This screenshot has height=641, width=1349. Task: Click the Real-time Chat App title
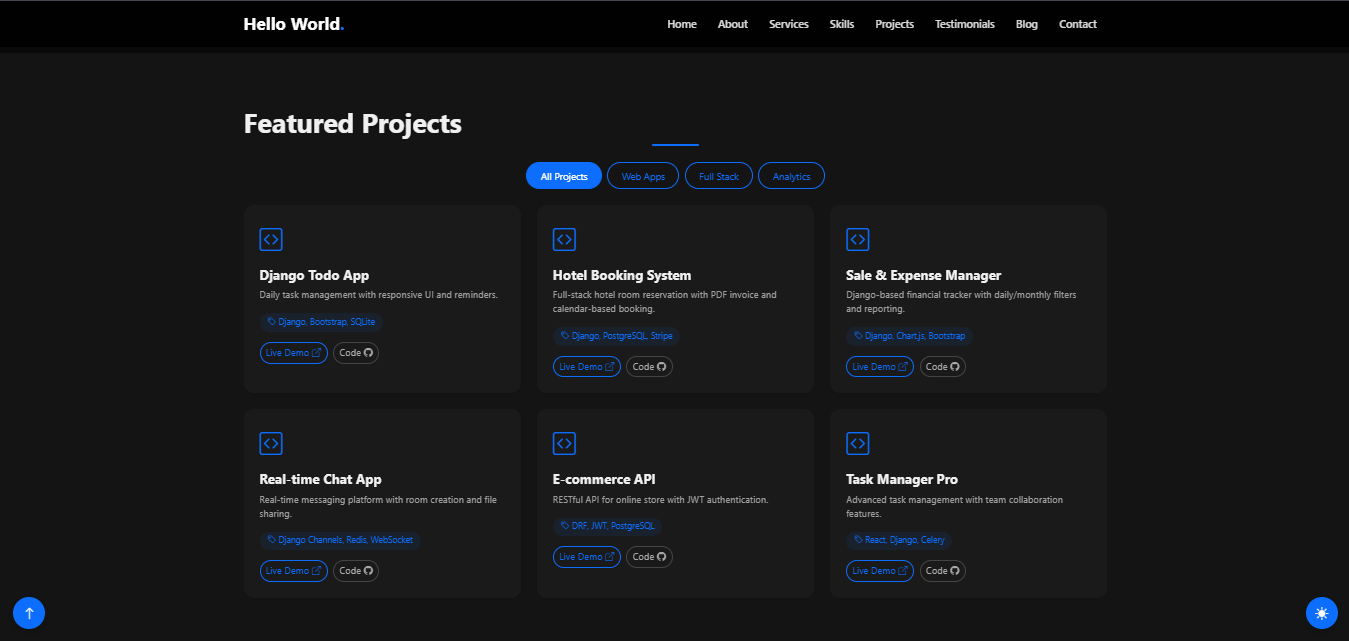pos(321,479)
